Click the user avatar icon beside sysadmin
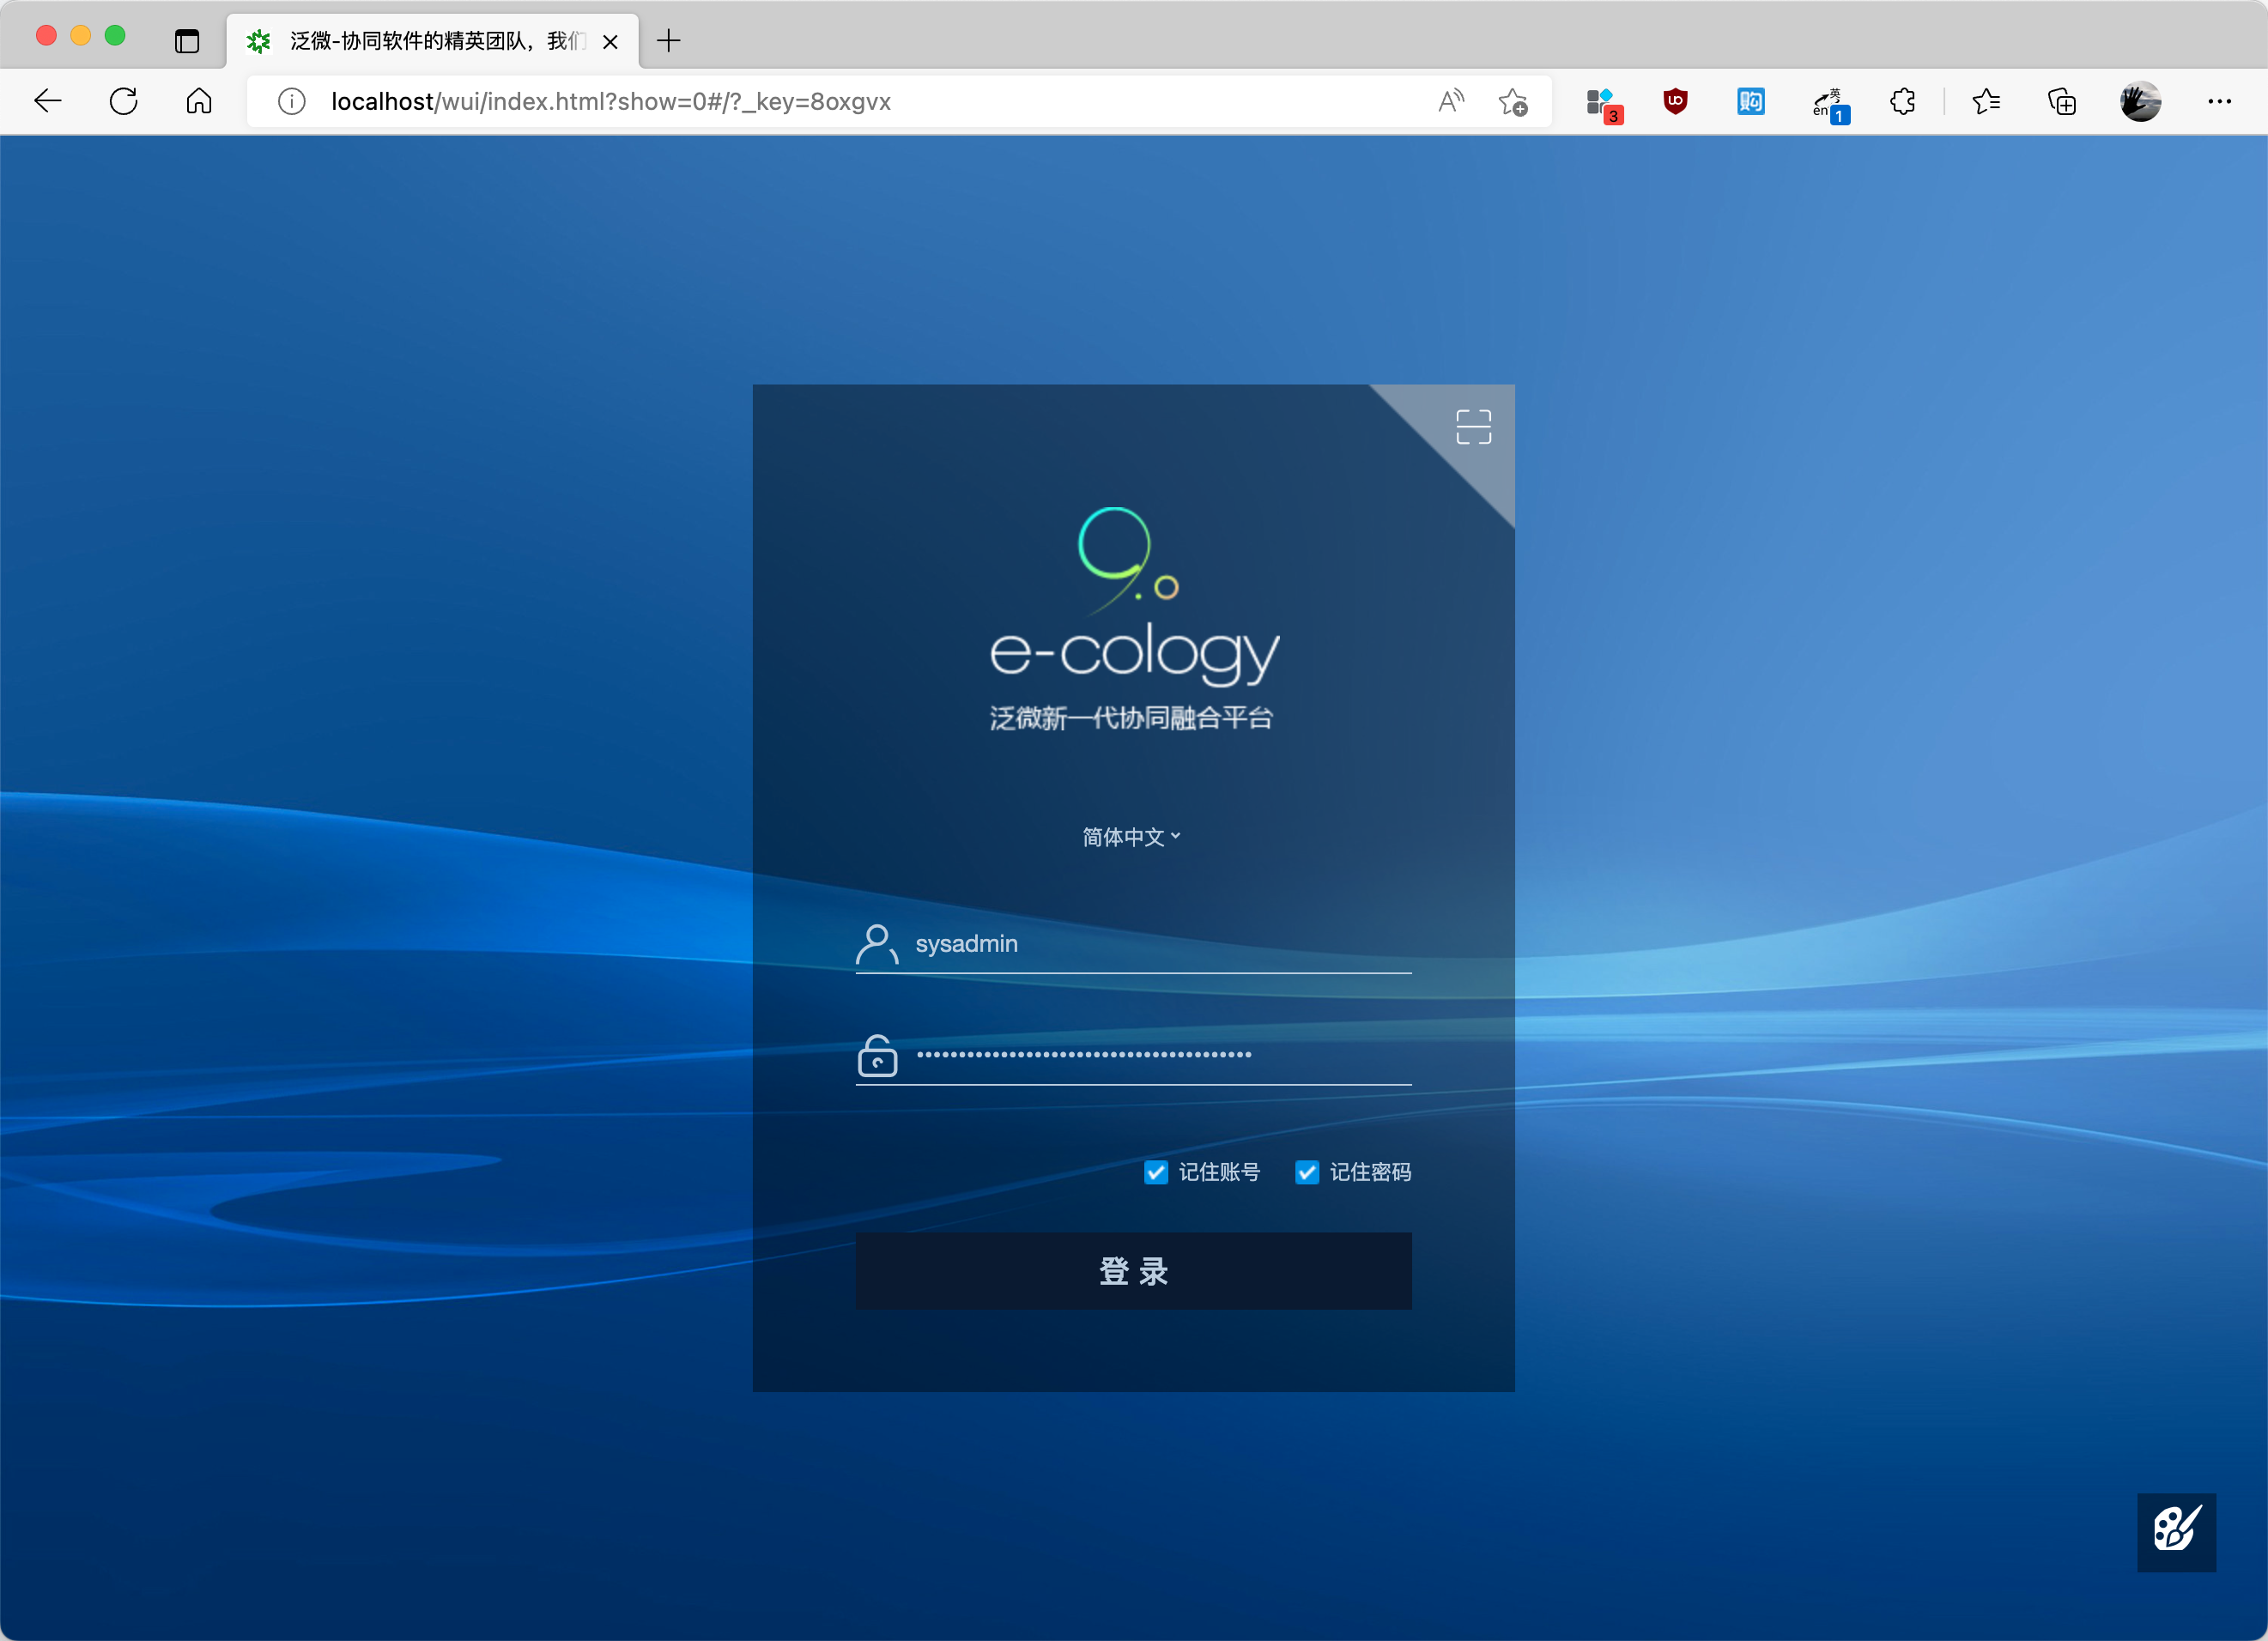This screenshot has width=2268, height=1641. point(877,944)
